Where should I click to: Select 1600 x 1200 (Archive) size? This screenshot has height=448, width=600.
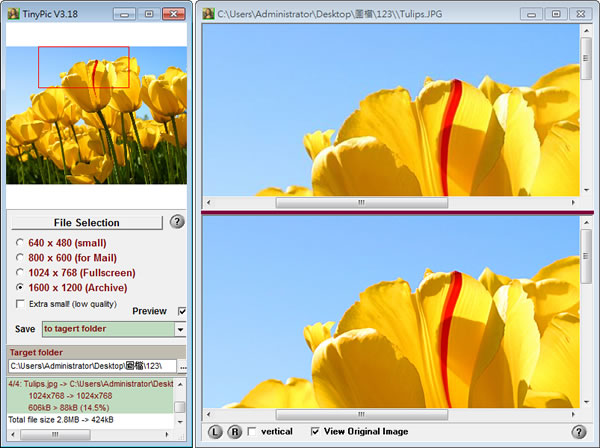pos(21,288)
